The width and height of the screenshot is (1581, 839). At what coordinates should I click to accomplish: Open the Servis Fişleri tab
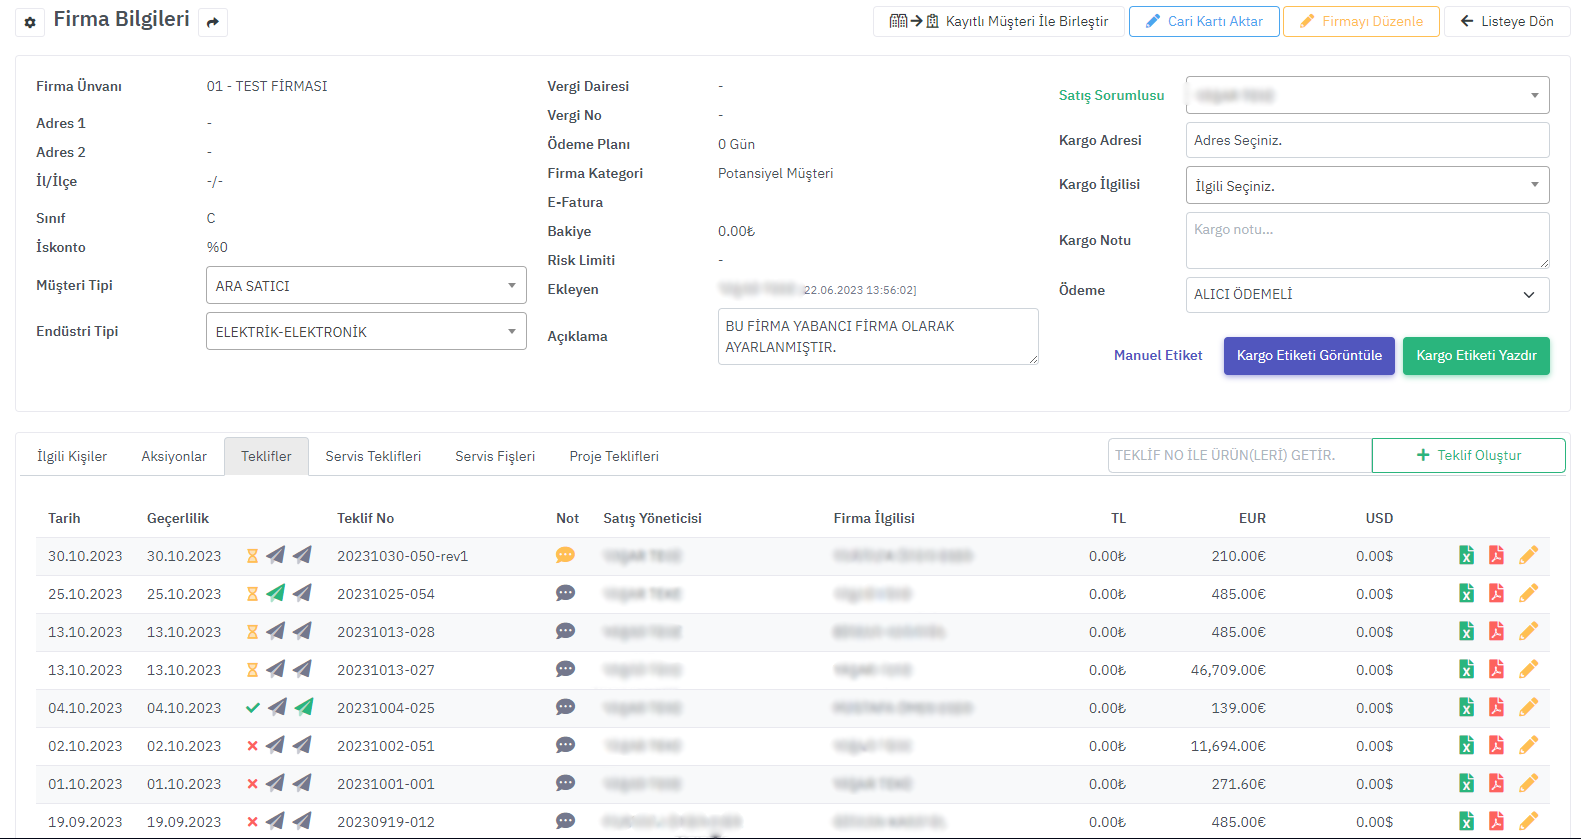point(495,457)
